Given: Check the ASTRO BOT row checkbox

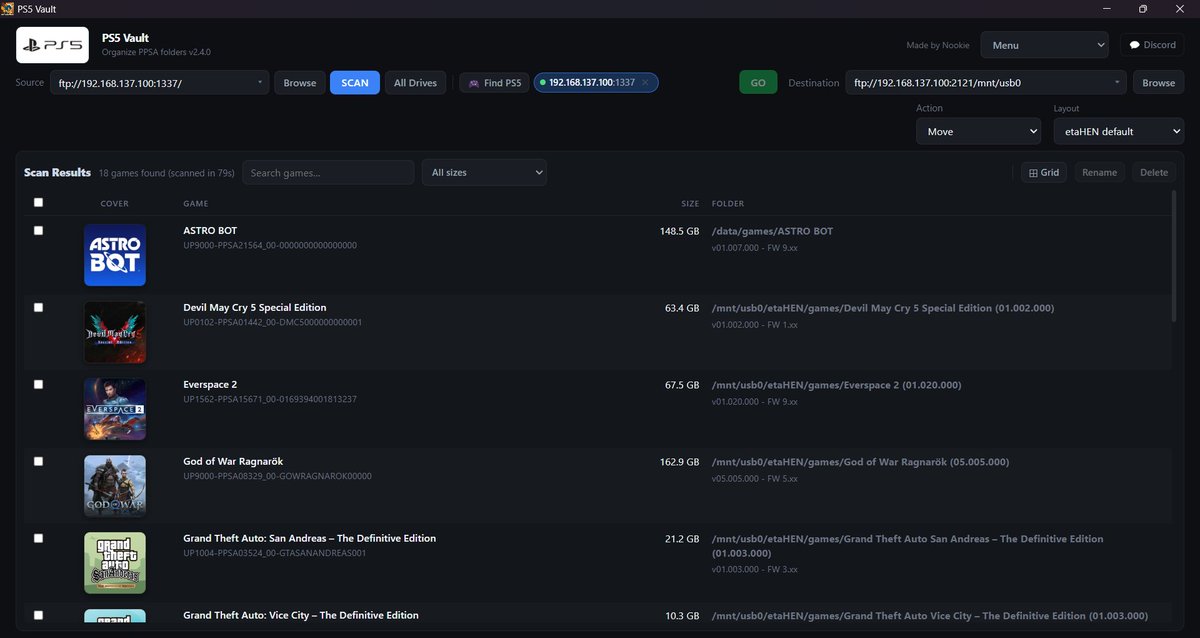Looking at the screenshot, I should pyautogui.click(x=38, y=230).
